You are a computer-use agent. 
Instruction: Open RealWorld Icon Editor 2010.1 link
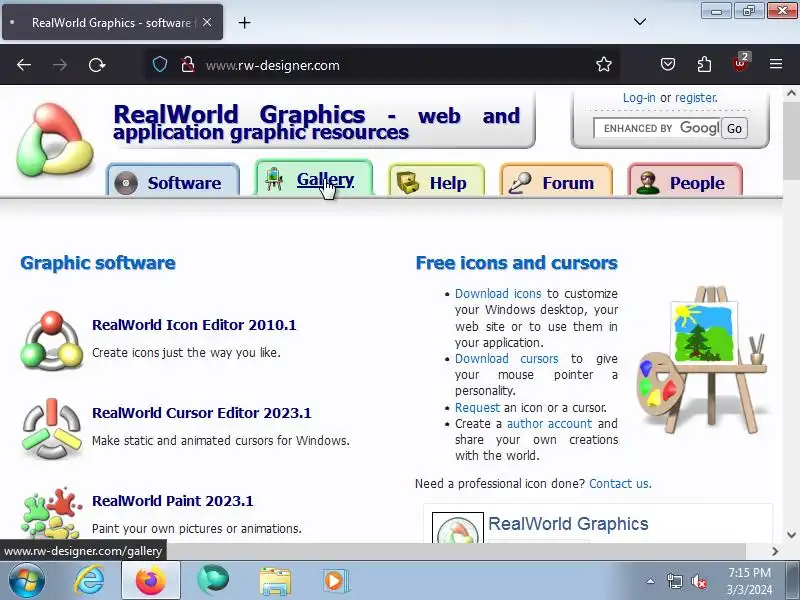[194, 325]
